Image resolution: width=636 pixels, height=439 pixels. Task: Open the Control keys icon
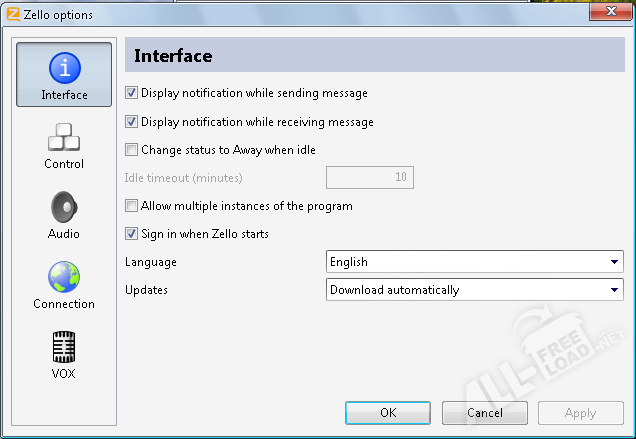64,137
